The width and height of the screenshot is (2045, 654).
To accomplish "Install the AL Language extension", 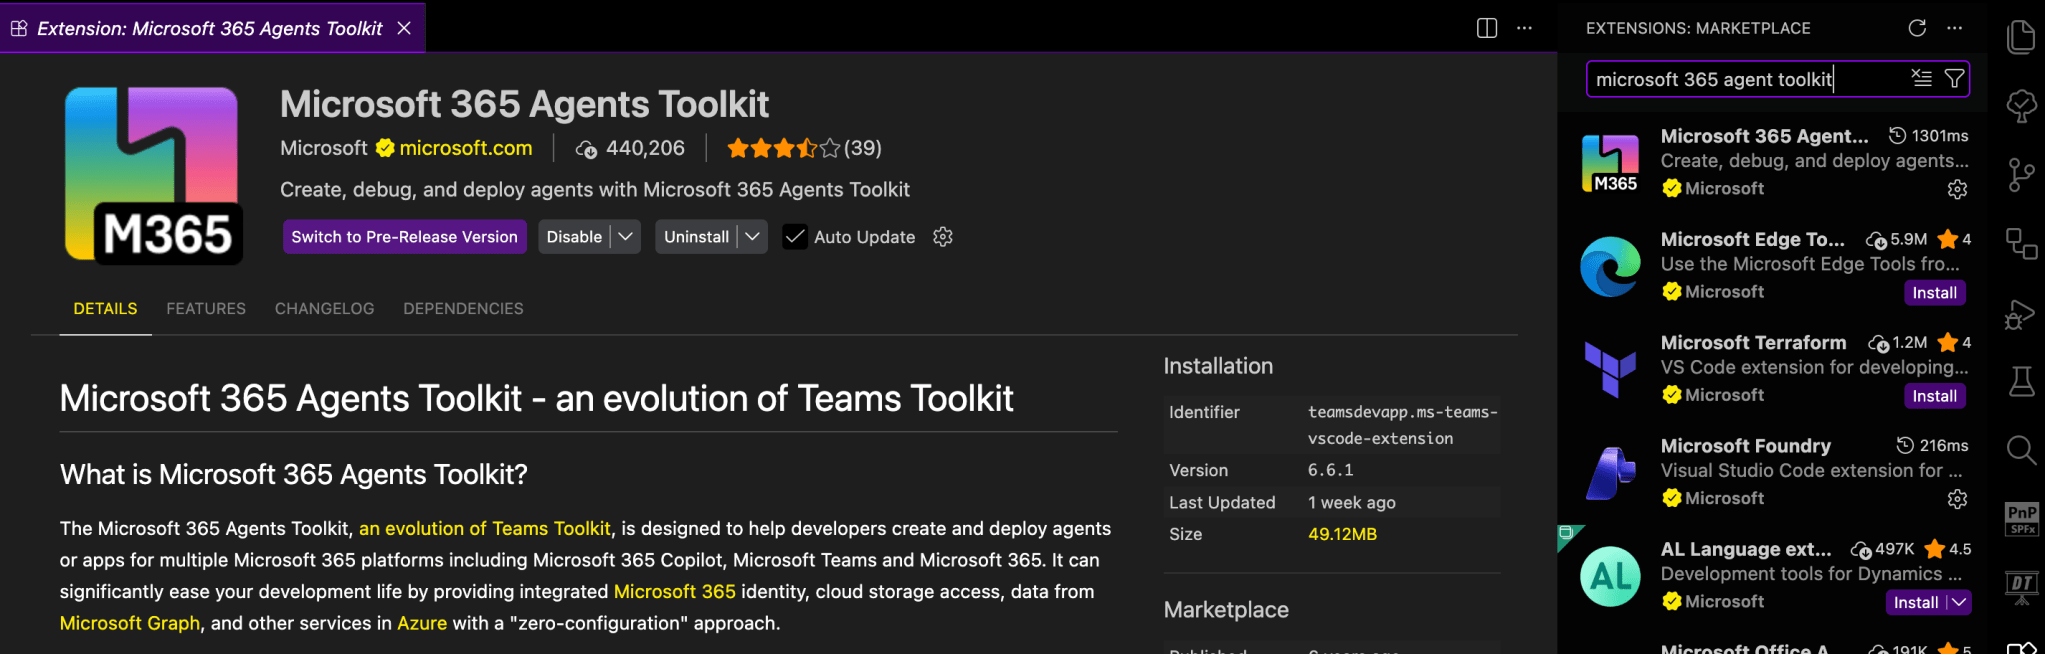I will coord(1915,602).
